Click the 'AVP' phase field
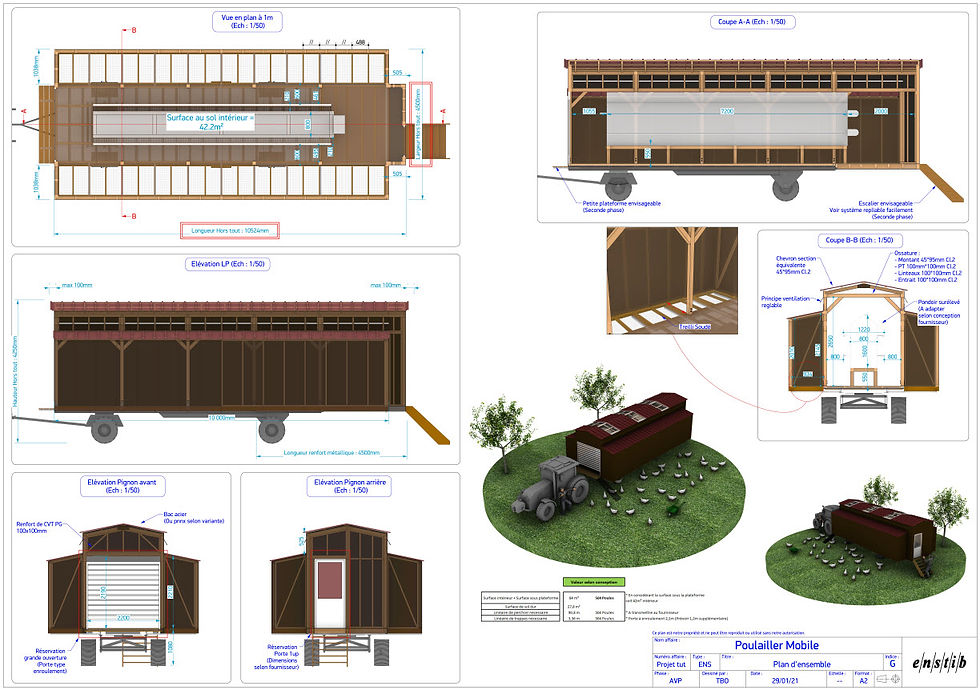980x689 pixels. (x=676, y=681)
